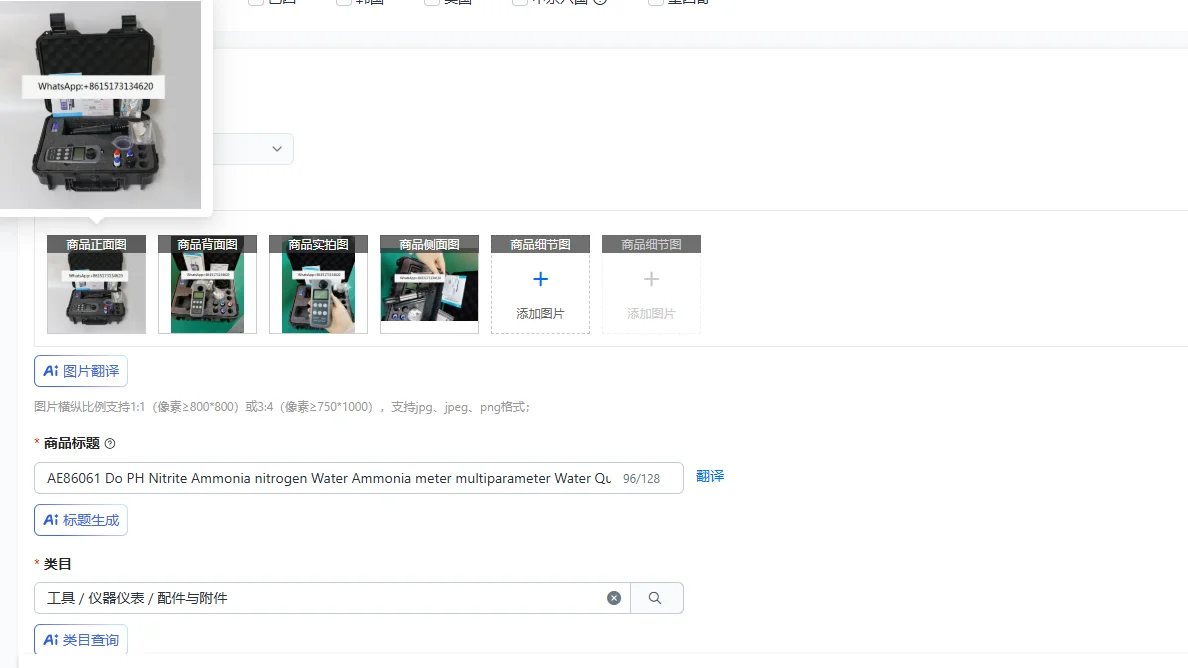Click the 翻译 link beside the title field
The image size is (1188, 668).
tap(710, 476)
